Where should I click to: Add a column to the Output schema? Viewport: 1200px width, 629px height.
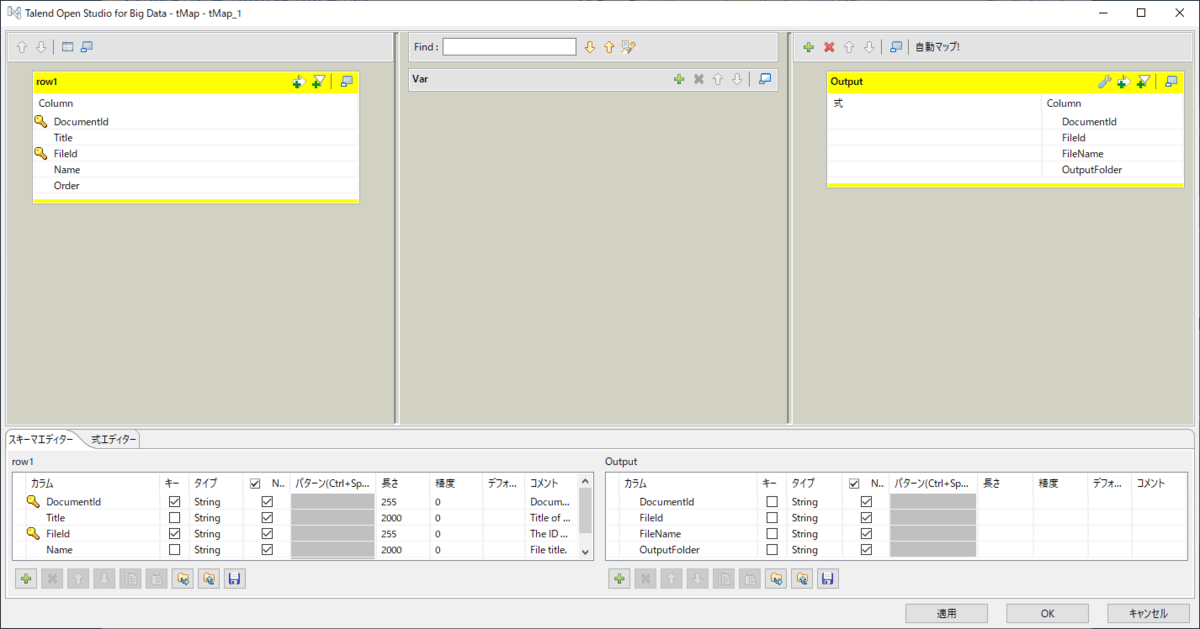pos(619,578)
